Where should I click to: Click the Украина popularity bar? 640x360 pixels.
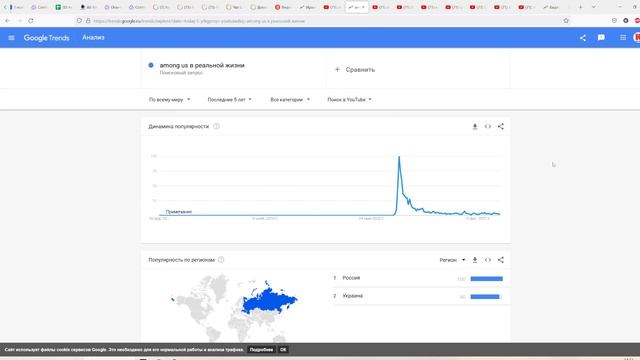point(485,297)
